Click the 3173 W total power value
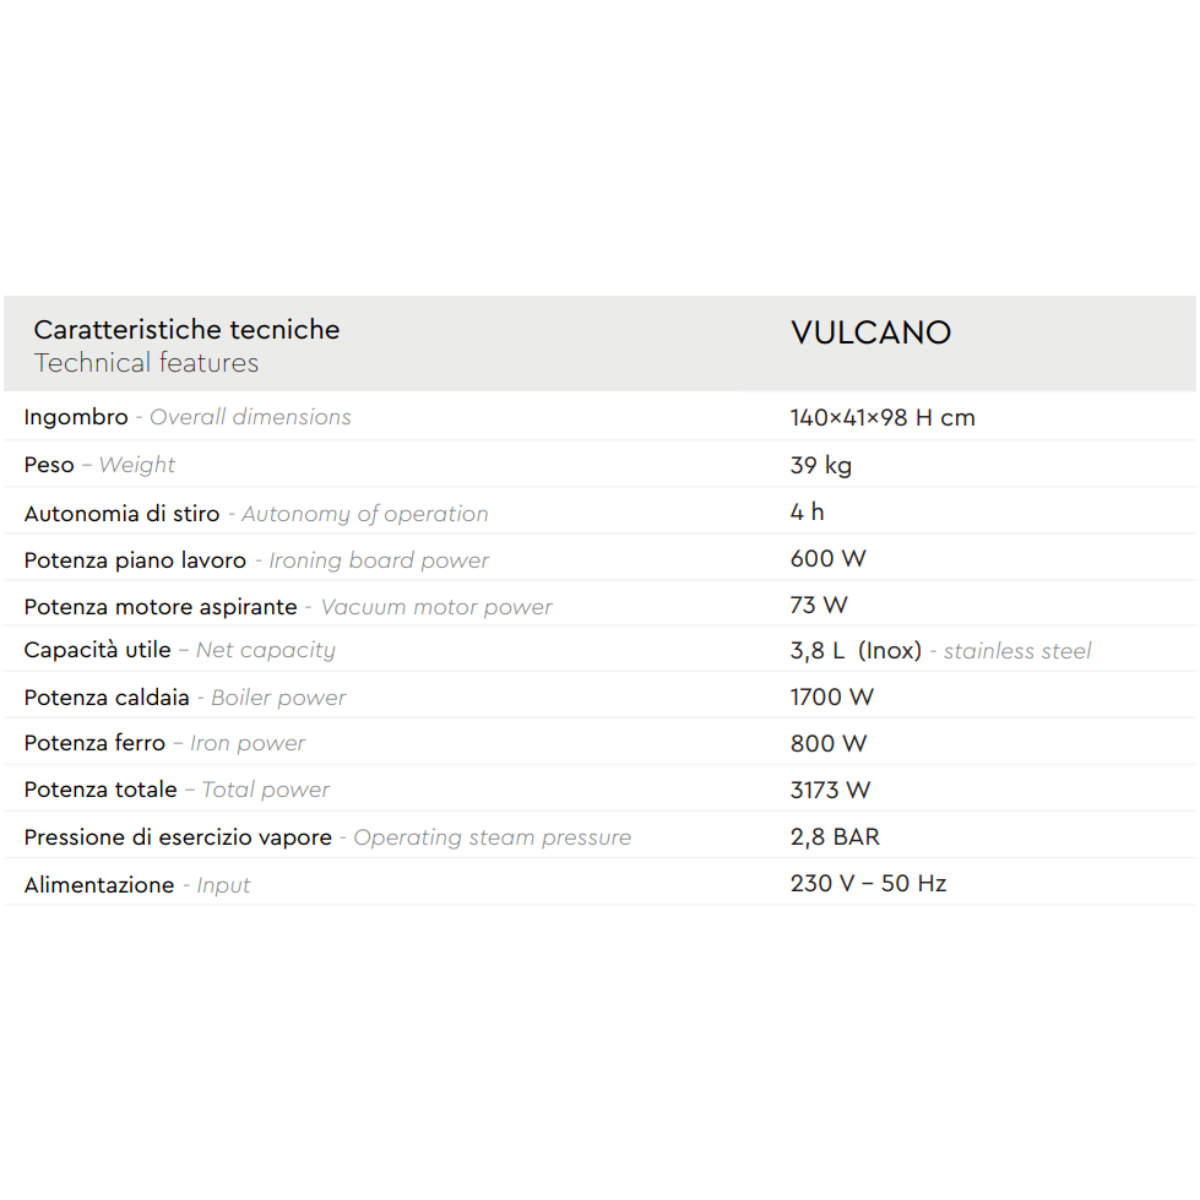The height and width of the screenshot is (1200, 1200). pos(830,790)
